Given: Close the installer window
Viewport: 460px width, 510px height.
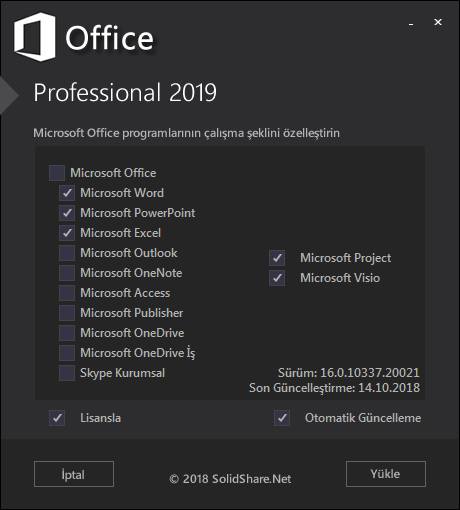Looking at the screenshot, I should (x=438, y=22).
